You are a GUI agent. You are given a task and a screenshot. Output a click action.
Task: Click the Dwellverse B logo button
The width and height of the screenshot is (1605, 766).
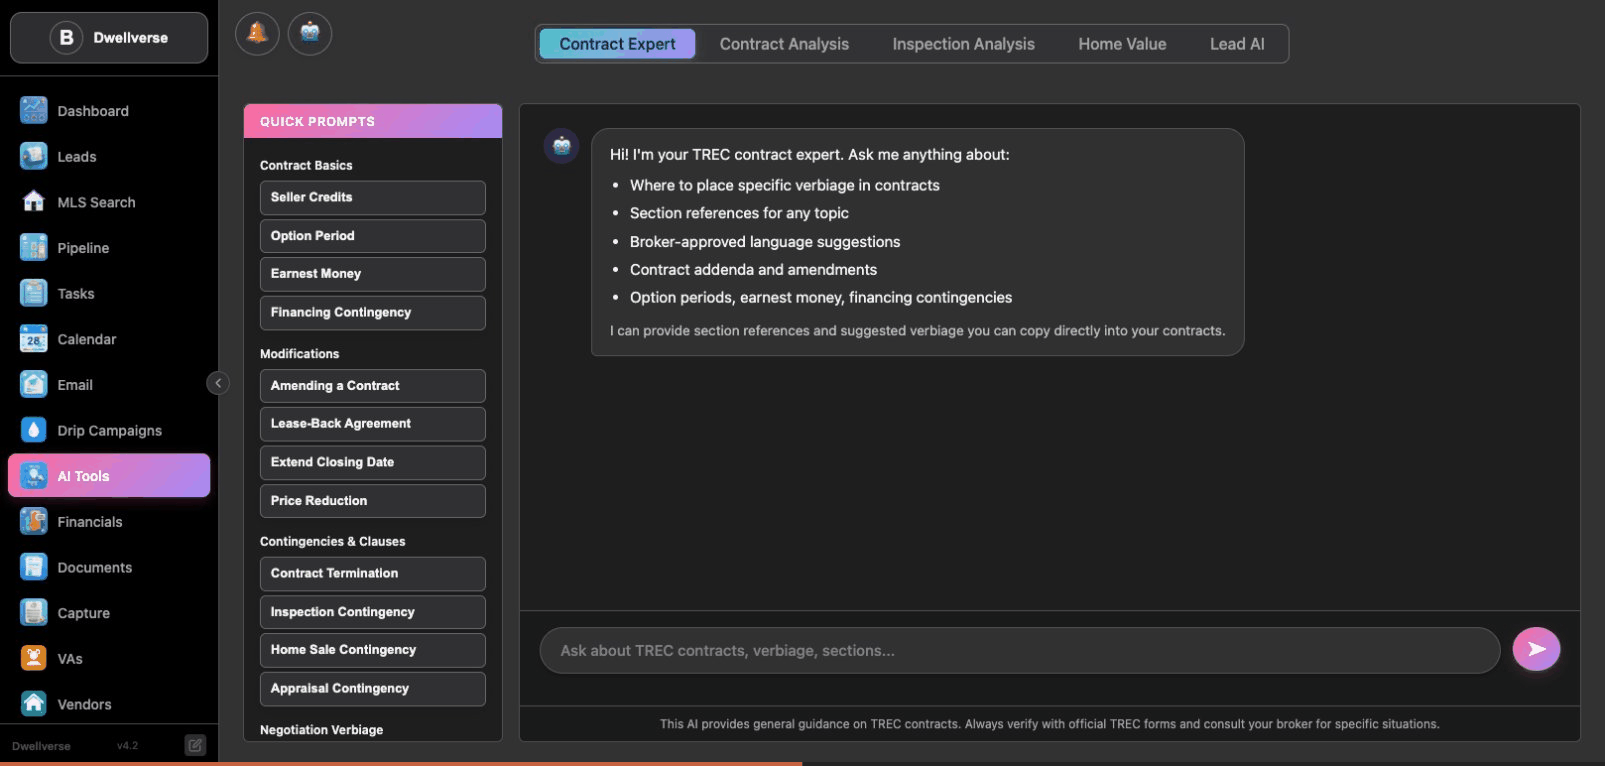109,38
